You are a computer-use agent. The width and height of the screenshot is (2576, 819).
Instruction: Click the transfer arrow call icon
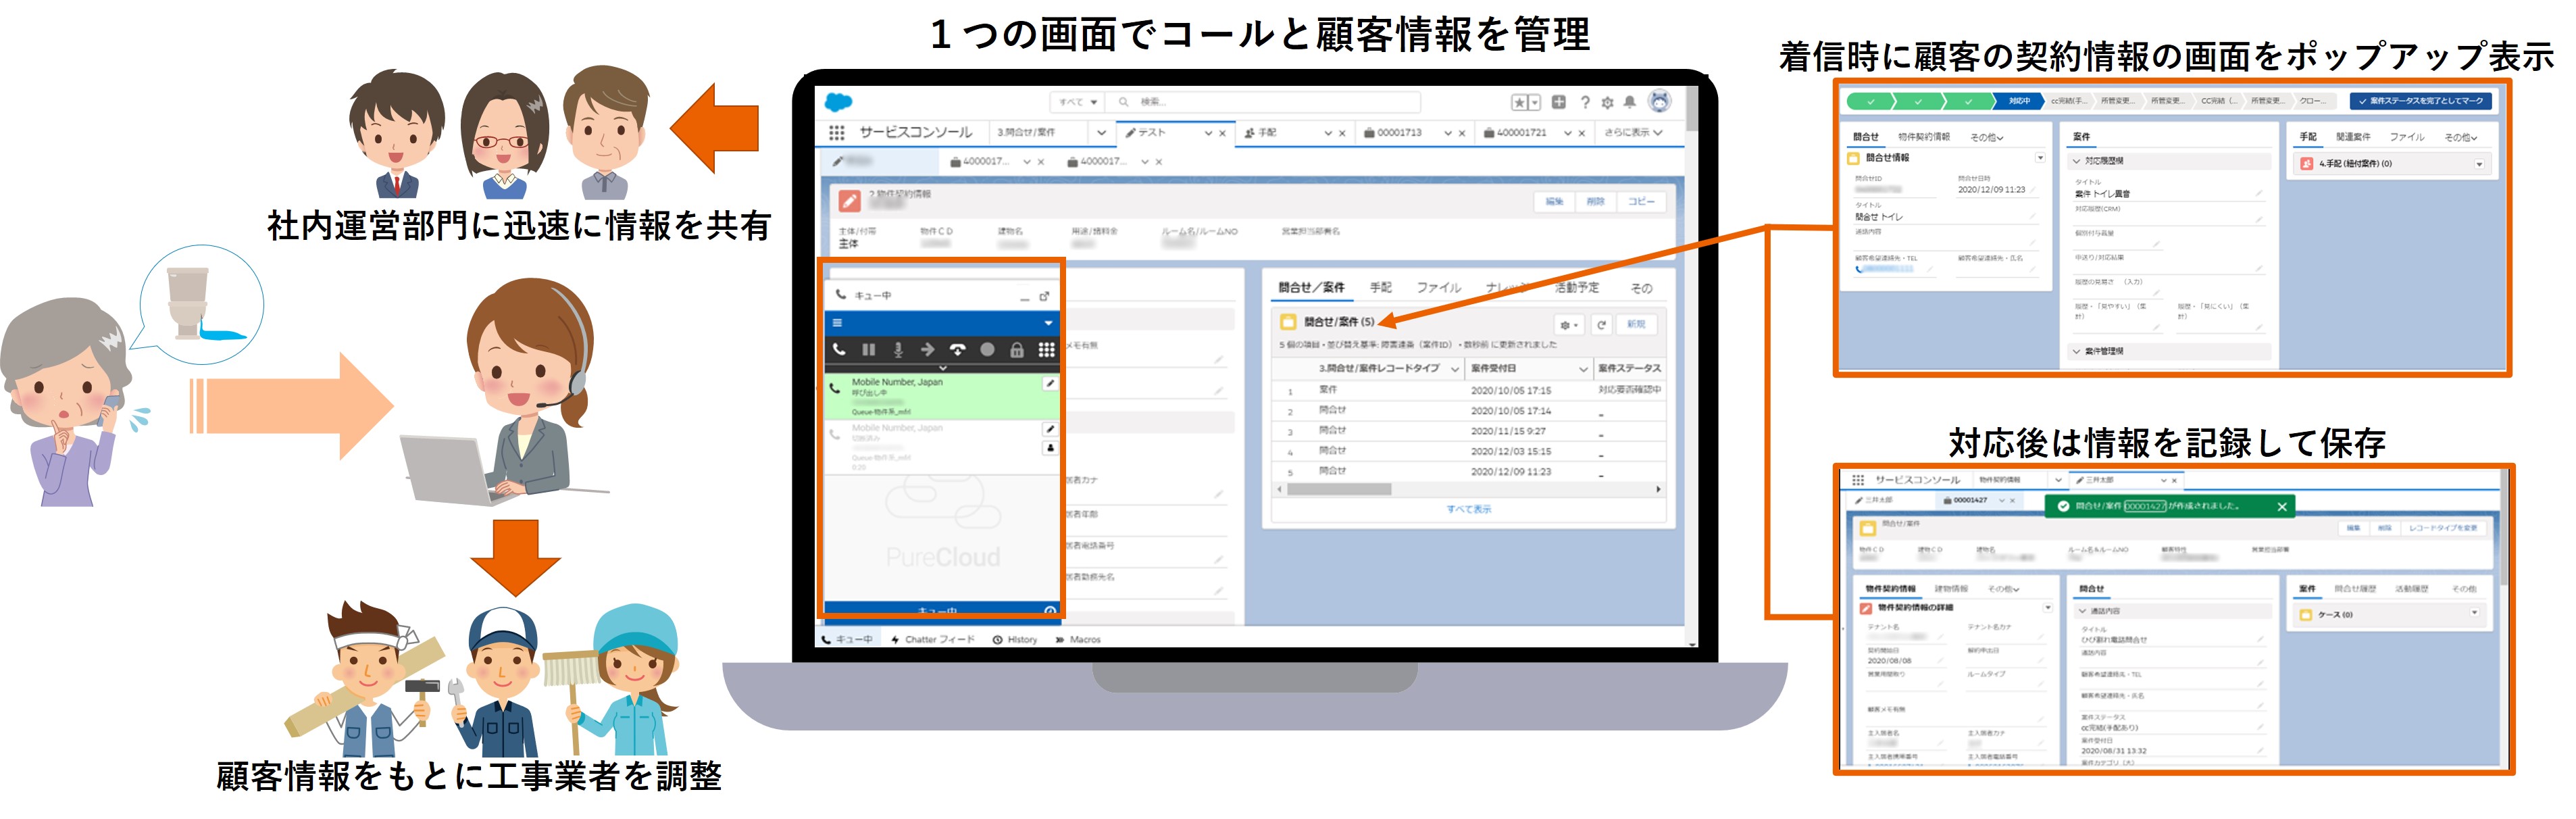click(x=927, y=349)
